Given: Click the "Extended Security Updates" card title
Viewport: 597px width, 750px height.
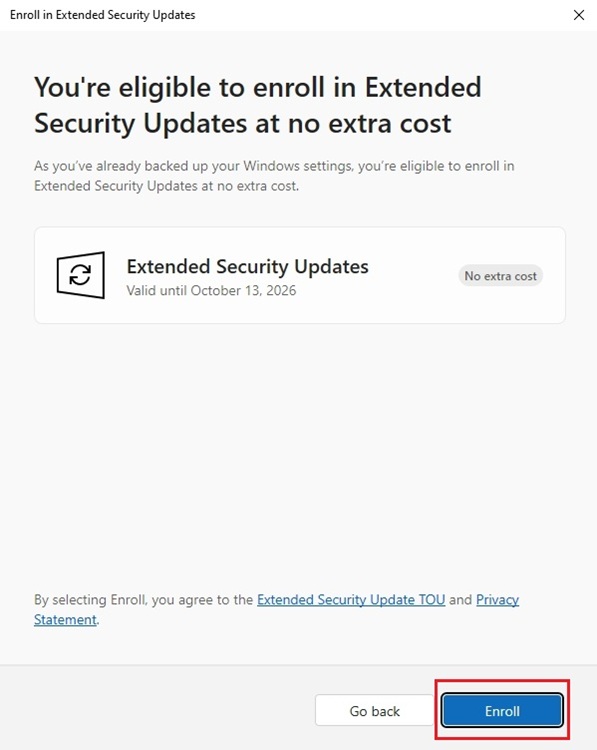Looking at the screenshot, I should point(247,266).
